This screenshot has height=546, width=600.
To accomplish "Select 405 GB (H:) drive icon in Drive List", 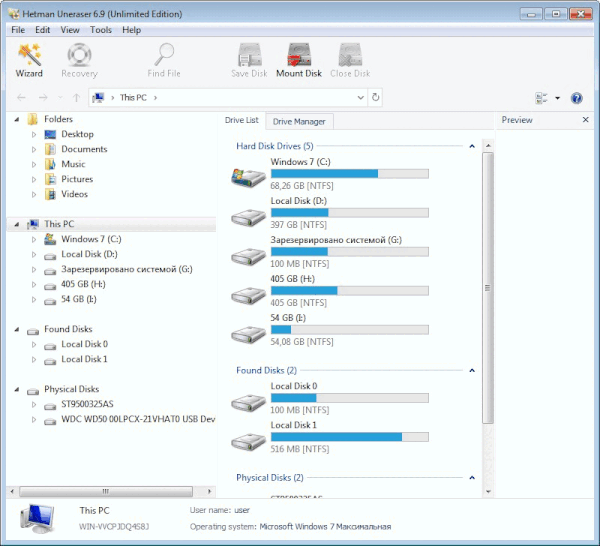I will [248, 296].
